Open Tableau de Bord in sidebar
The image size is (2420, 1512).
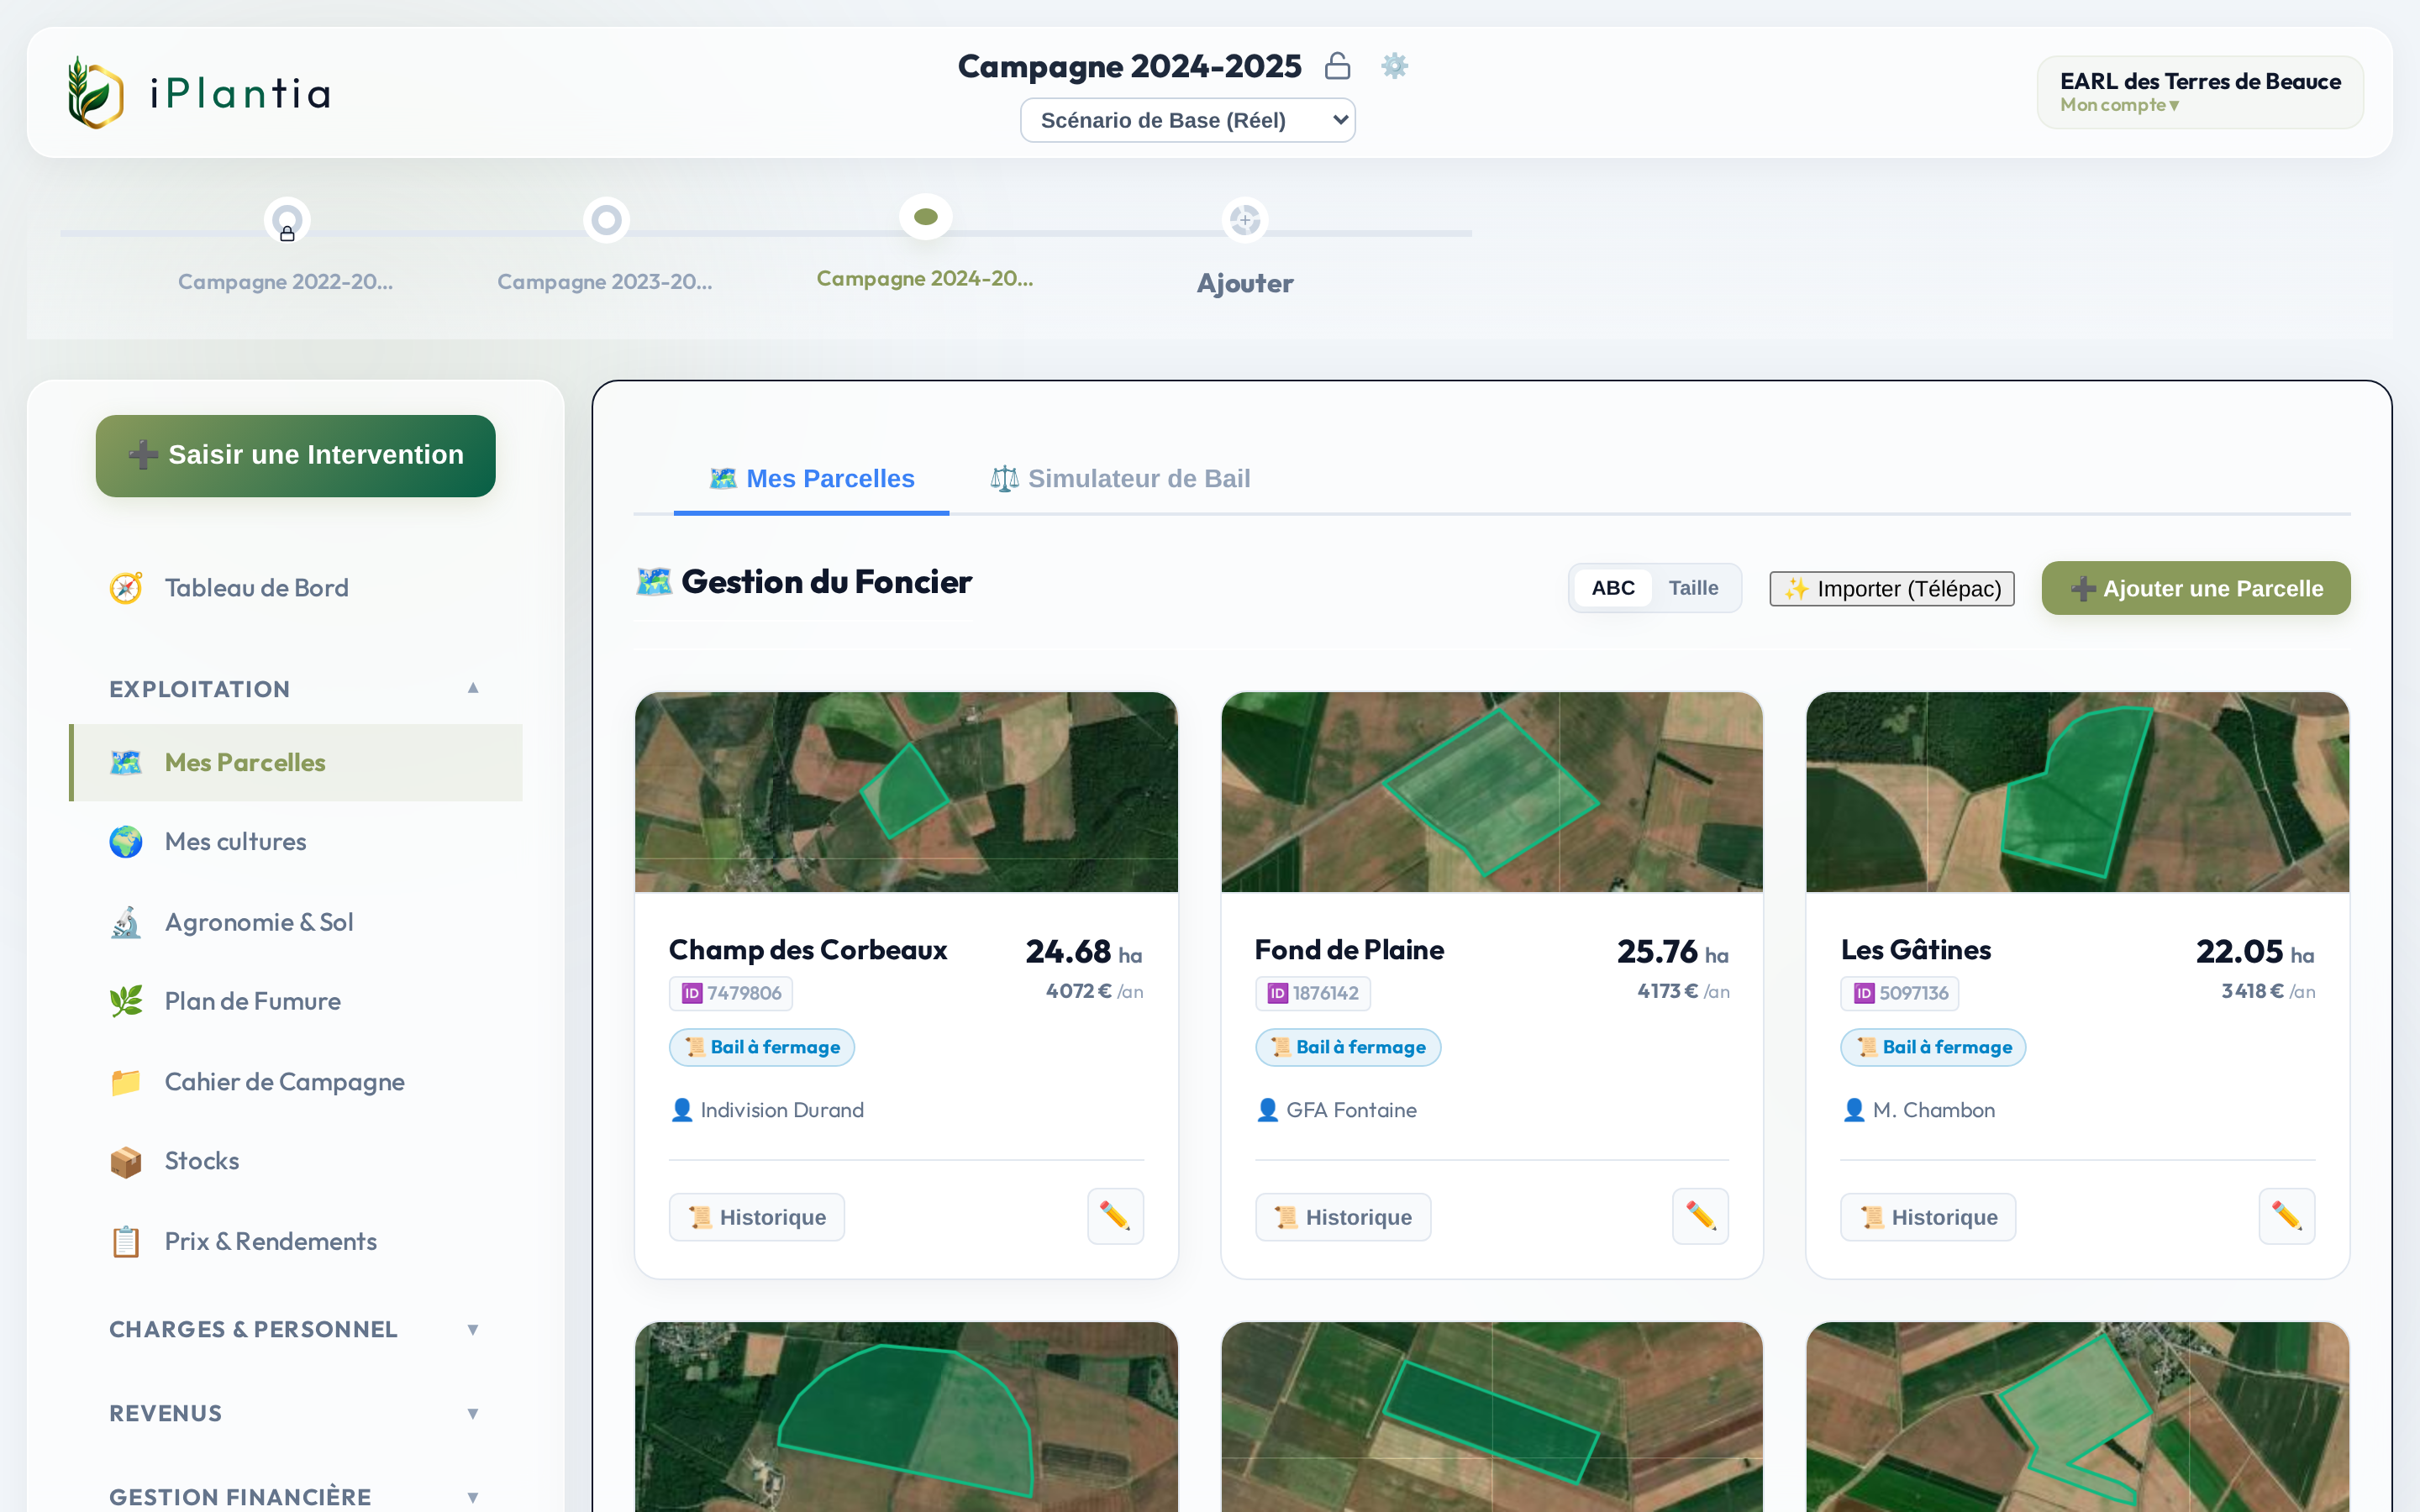(x=296, y=588)
